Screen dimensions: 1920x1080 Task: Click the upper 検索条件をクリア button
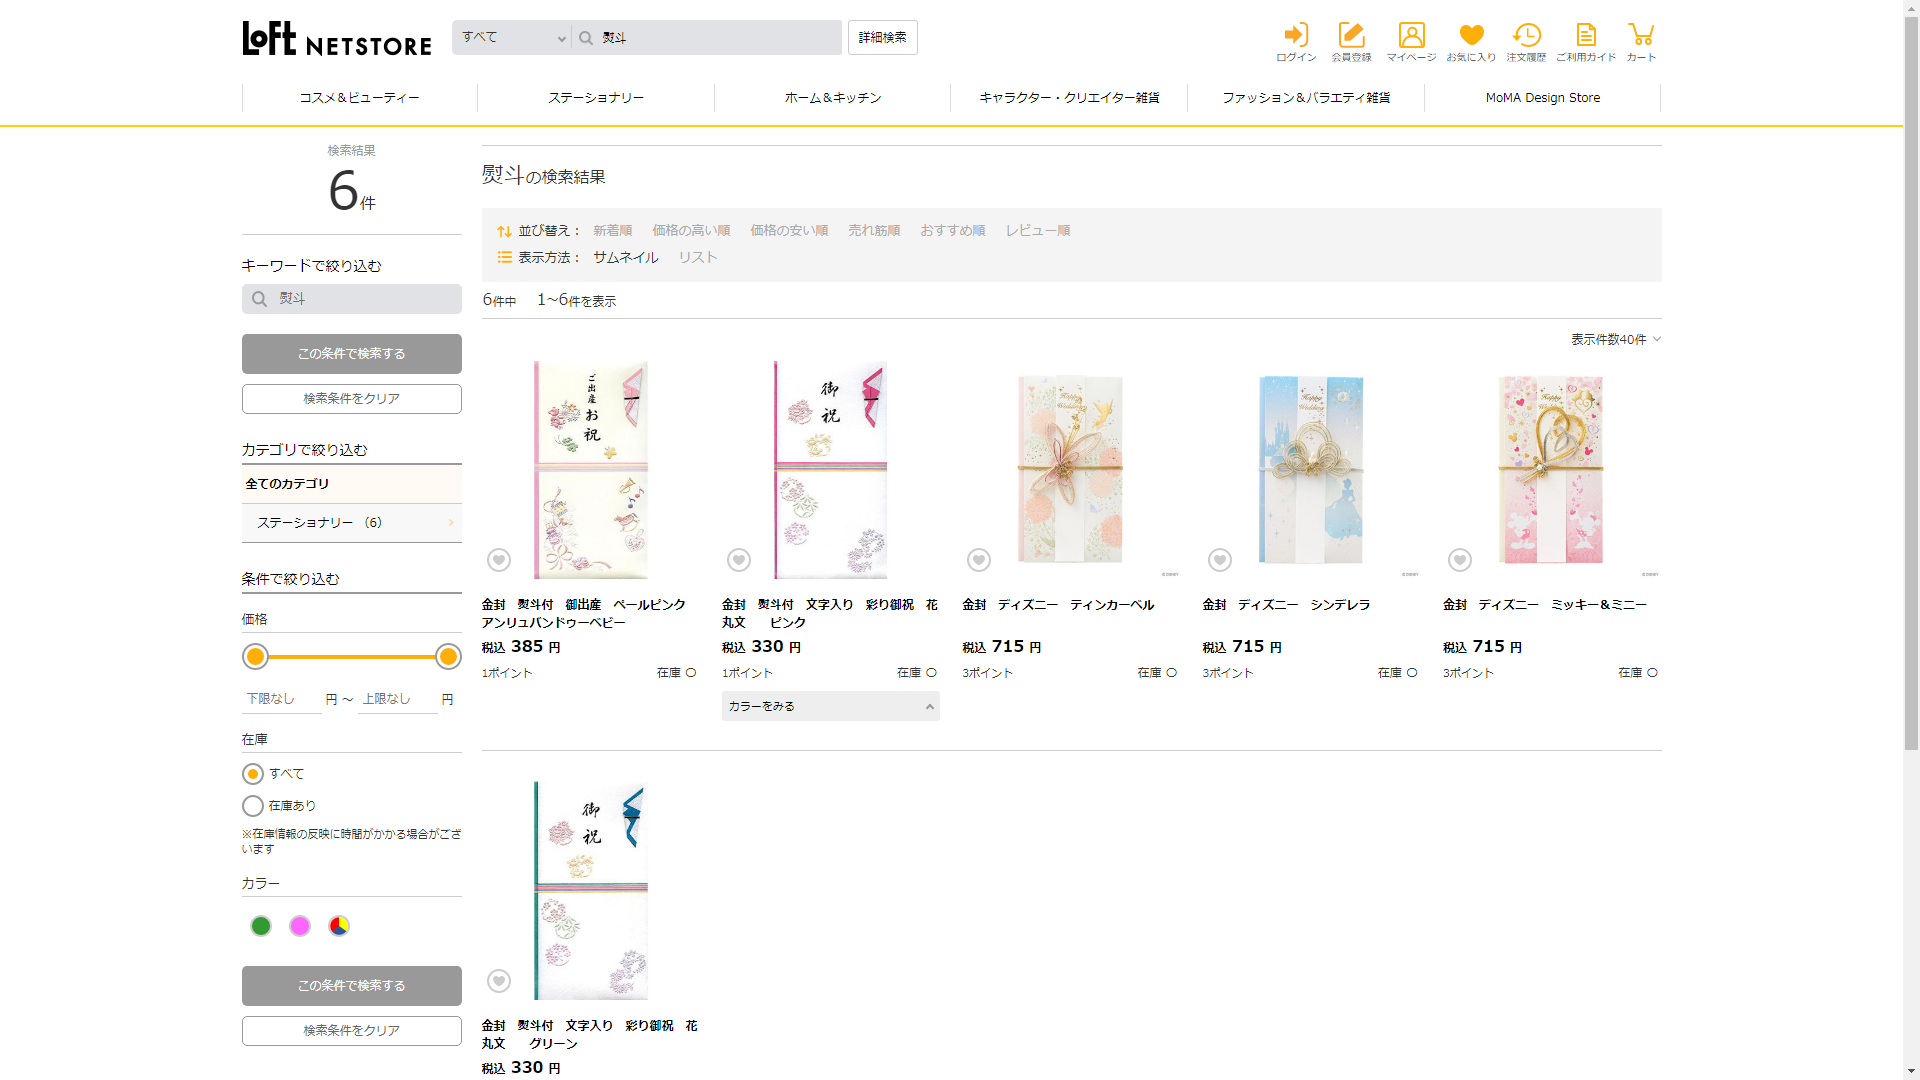(x=352, y=399)
